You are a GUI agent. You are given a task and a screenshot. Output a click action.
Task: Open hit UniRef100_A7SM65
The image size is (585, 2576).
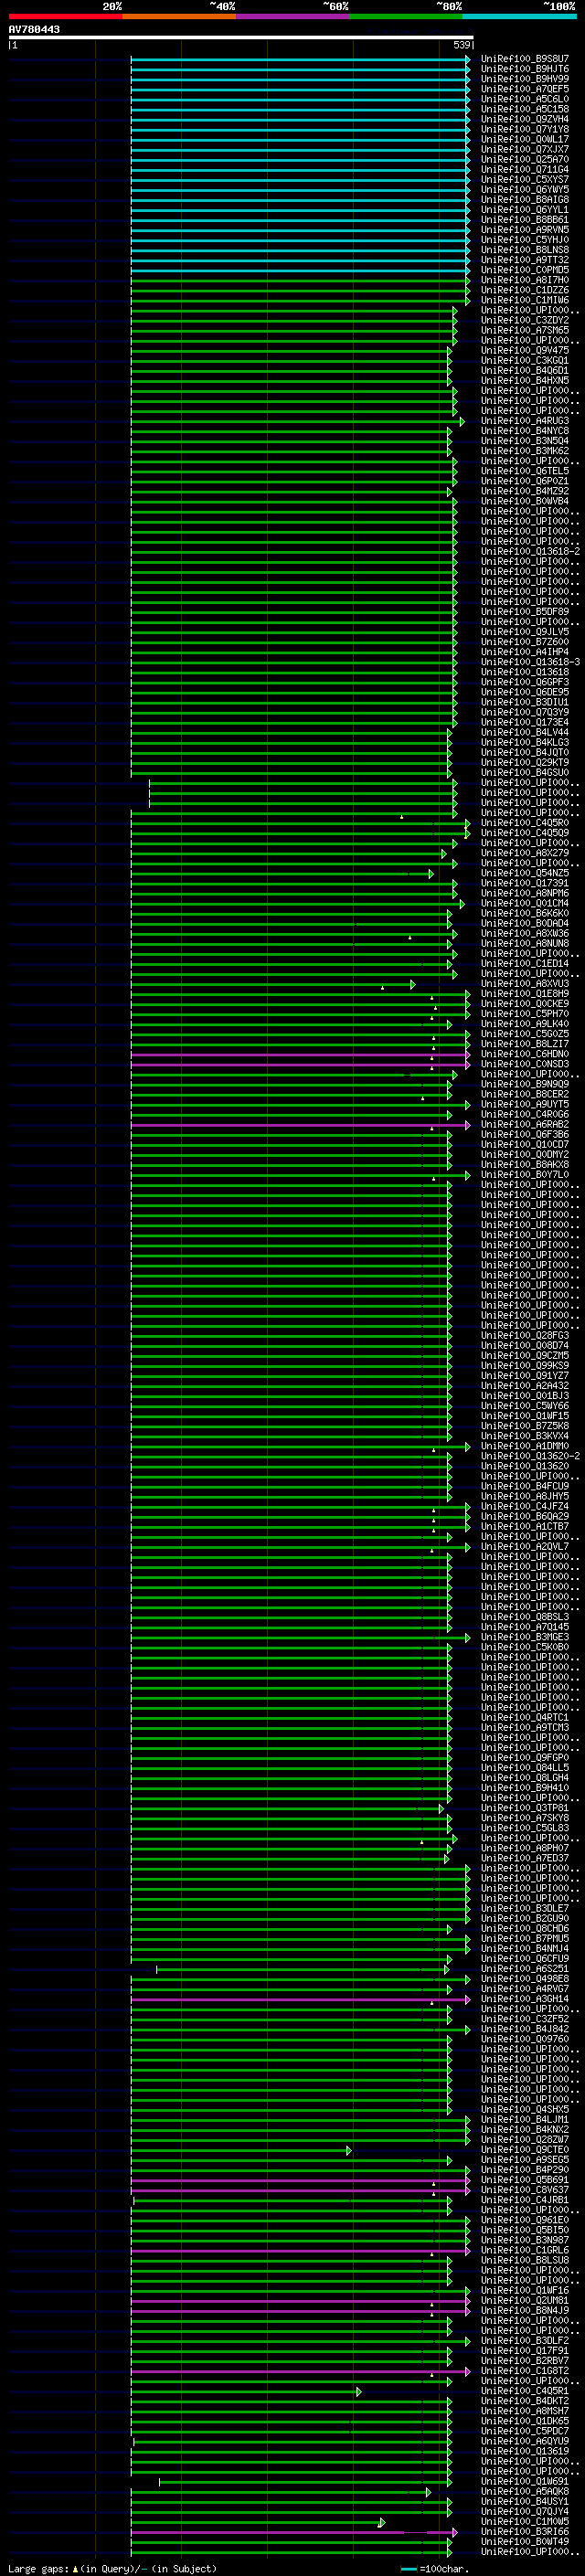(x=525, y=330)
